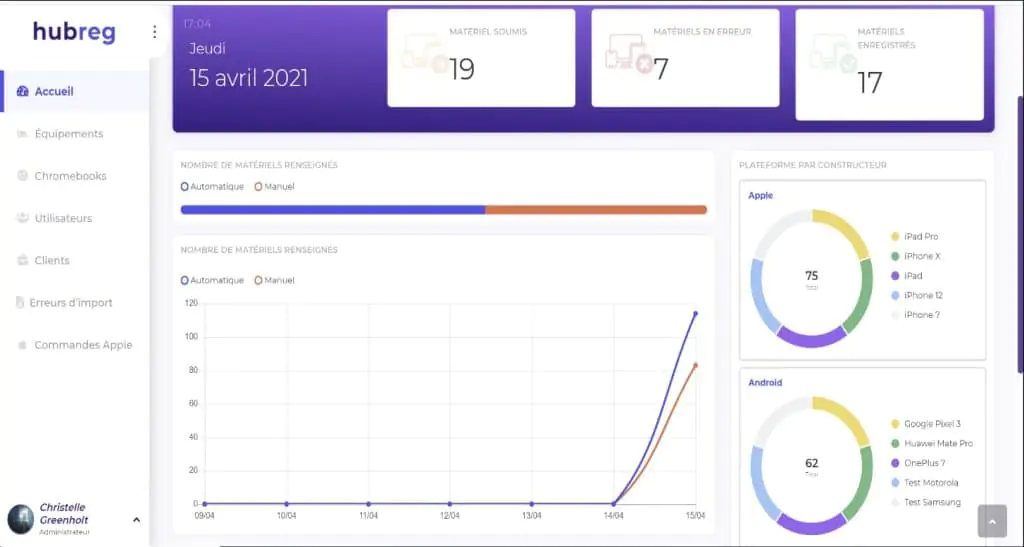Click the page vertical scrollbar
Viewport: 1024px width, 547px height.
[1020, 235]
